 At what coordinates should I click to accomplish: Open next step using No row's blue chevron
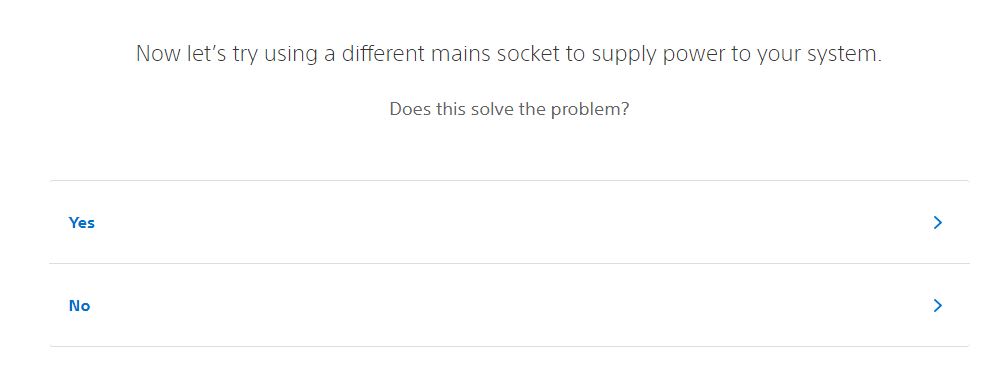[x=938, y=305]
